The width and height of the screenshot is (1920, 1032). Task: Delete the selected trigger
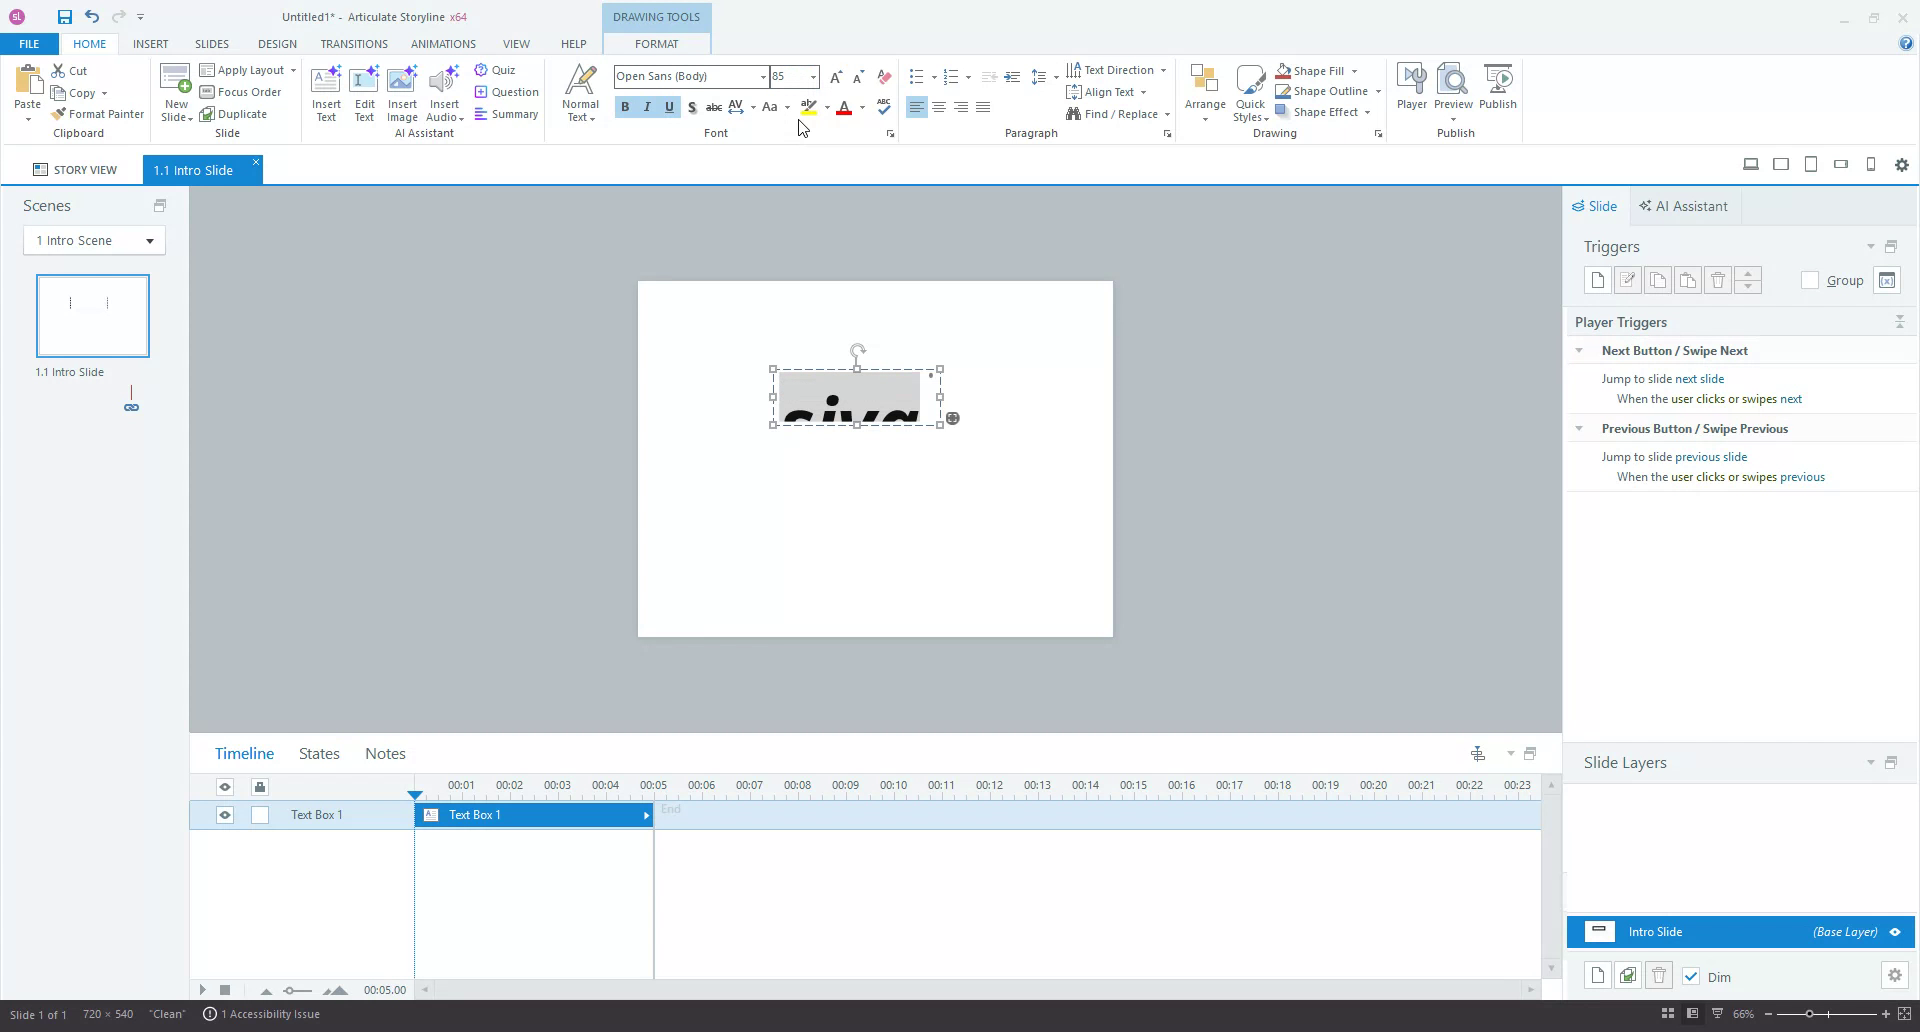pos(1718,280)
